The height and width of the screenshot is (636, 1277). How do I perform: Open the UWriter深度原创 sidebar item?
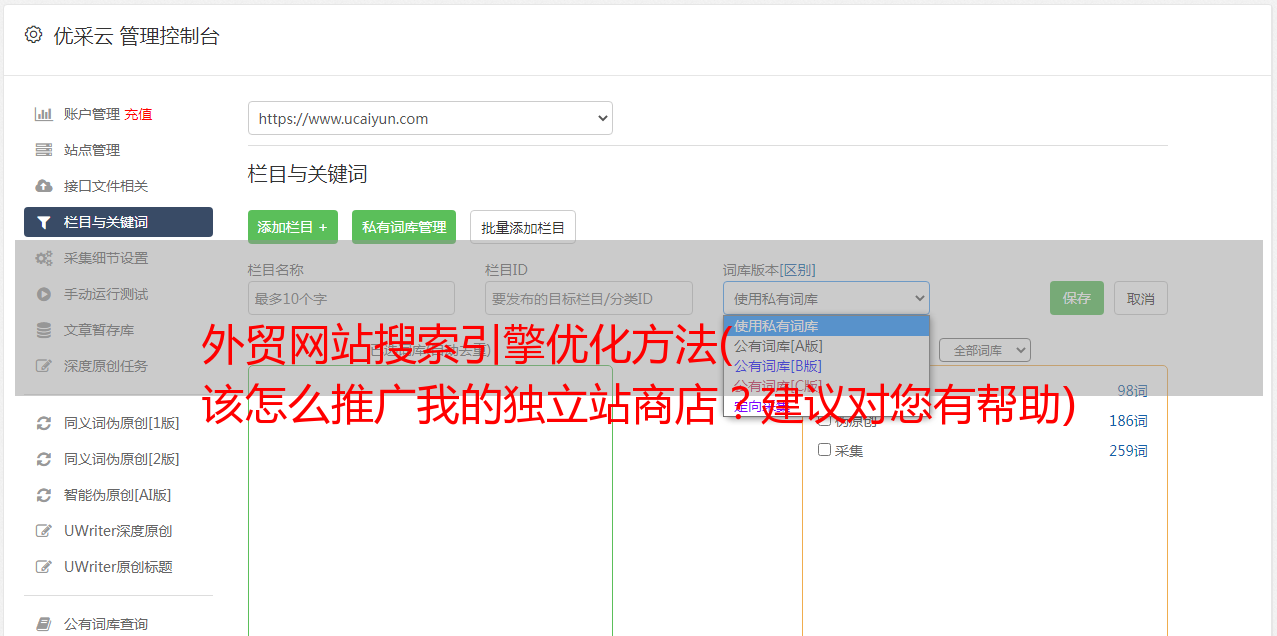click(x=118, y=531)
